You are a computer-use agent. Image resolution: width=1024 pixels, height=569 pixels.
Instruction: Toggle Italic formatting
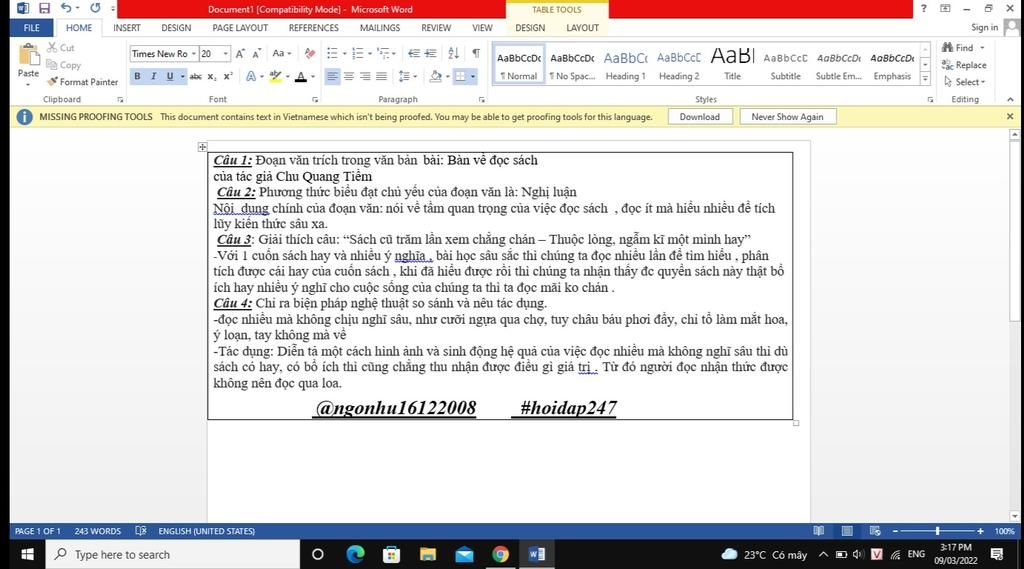point(153,77)
